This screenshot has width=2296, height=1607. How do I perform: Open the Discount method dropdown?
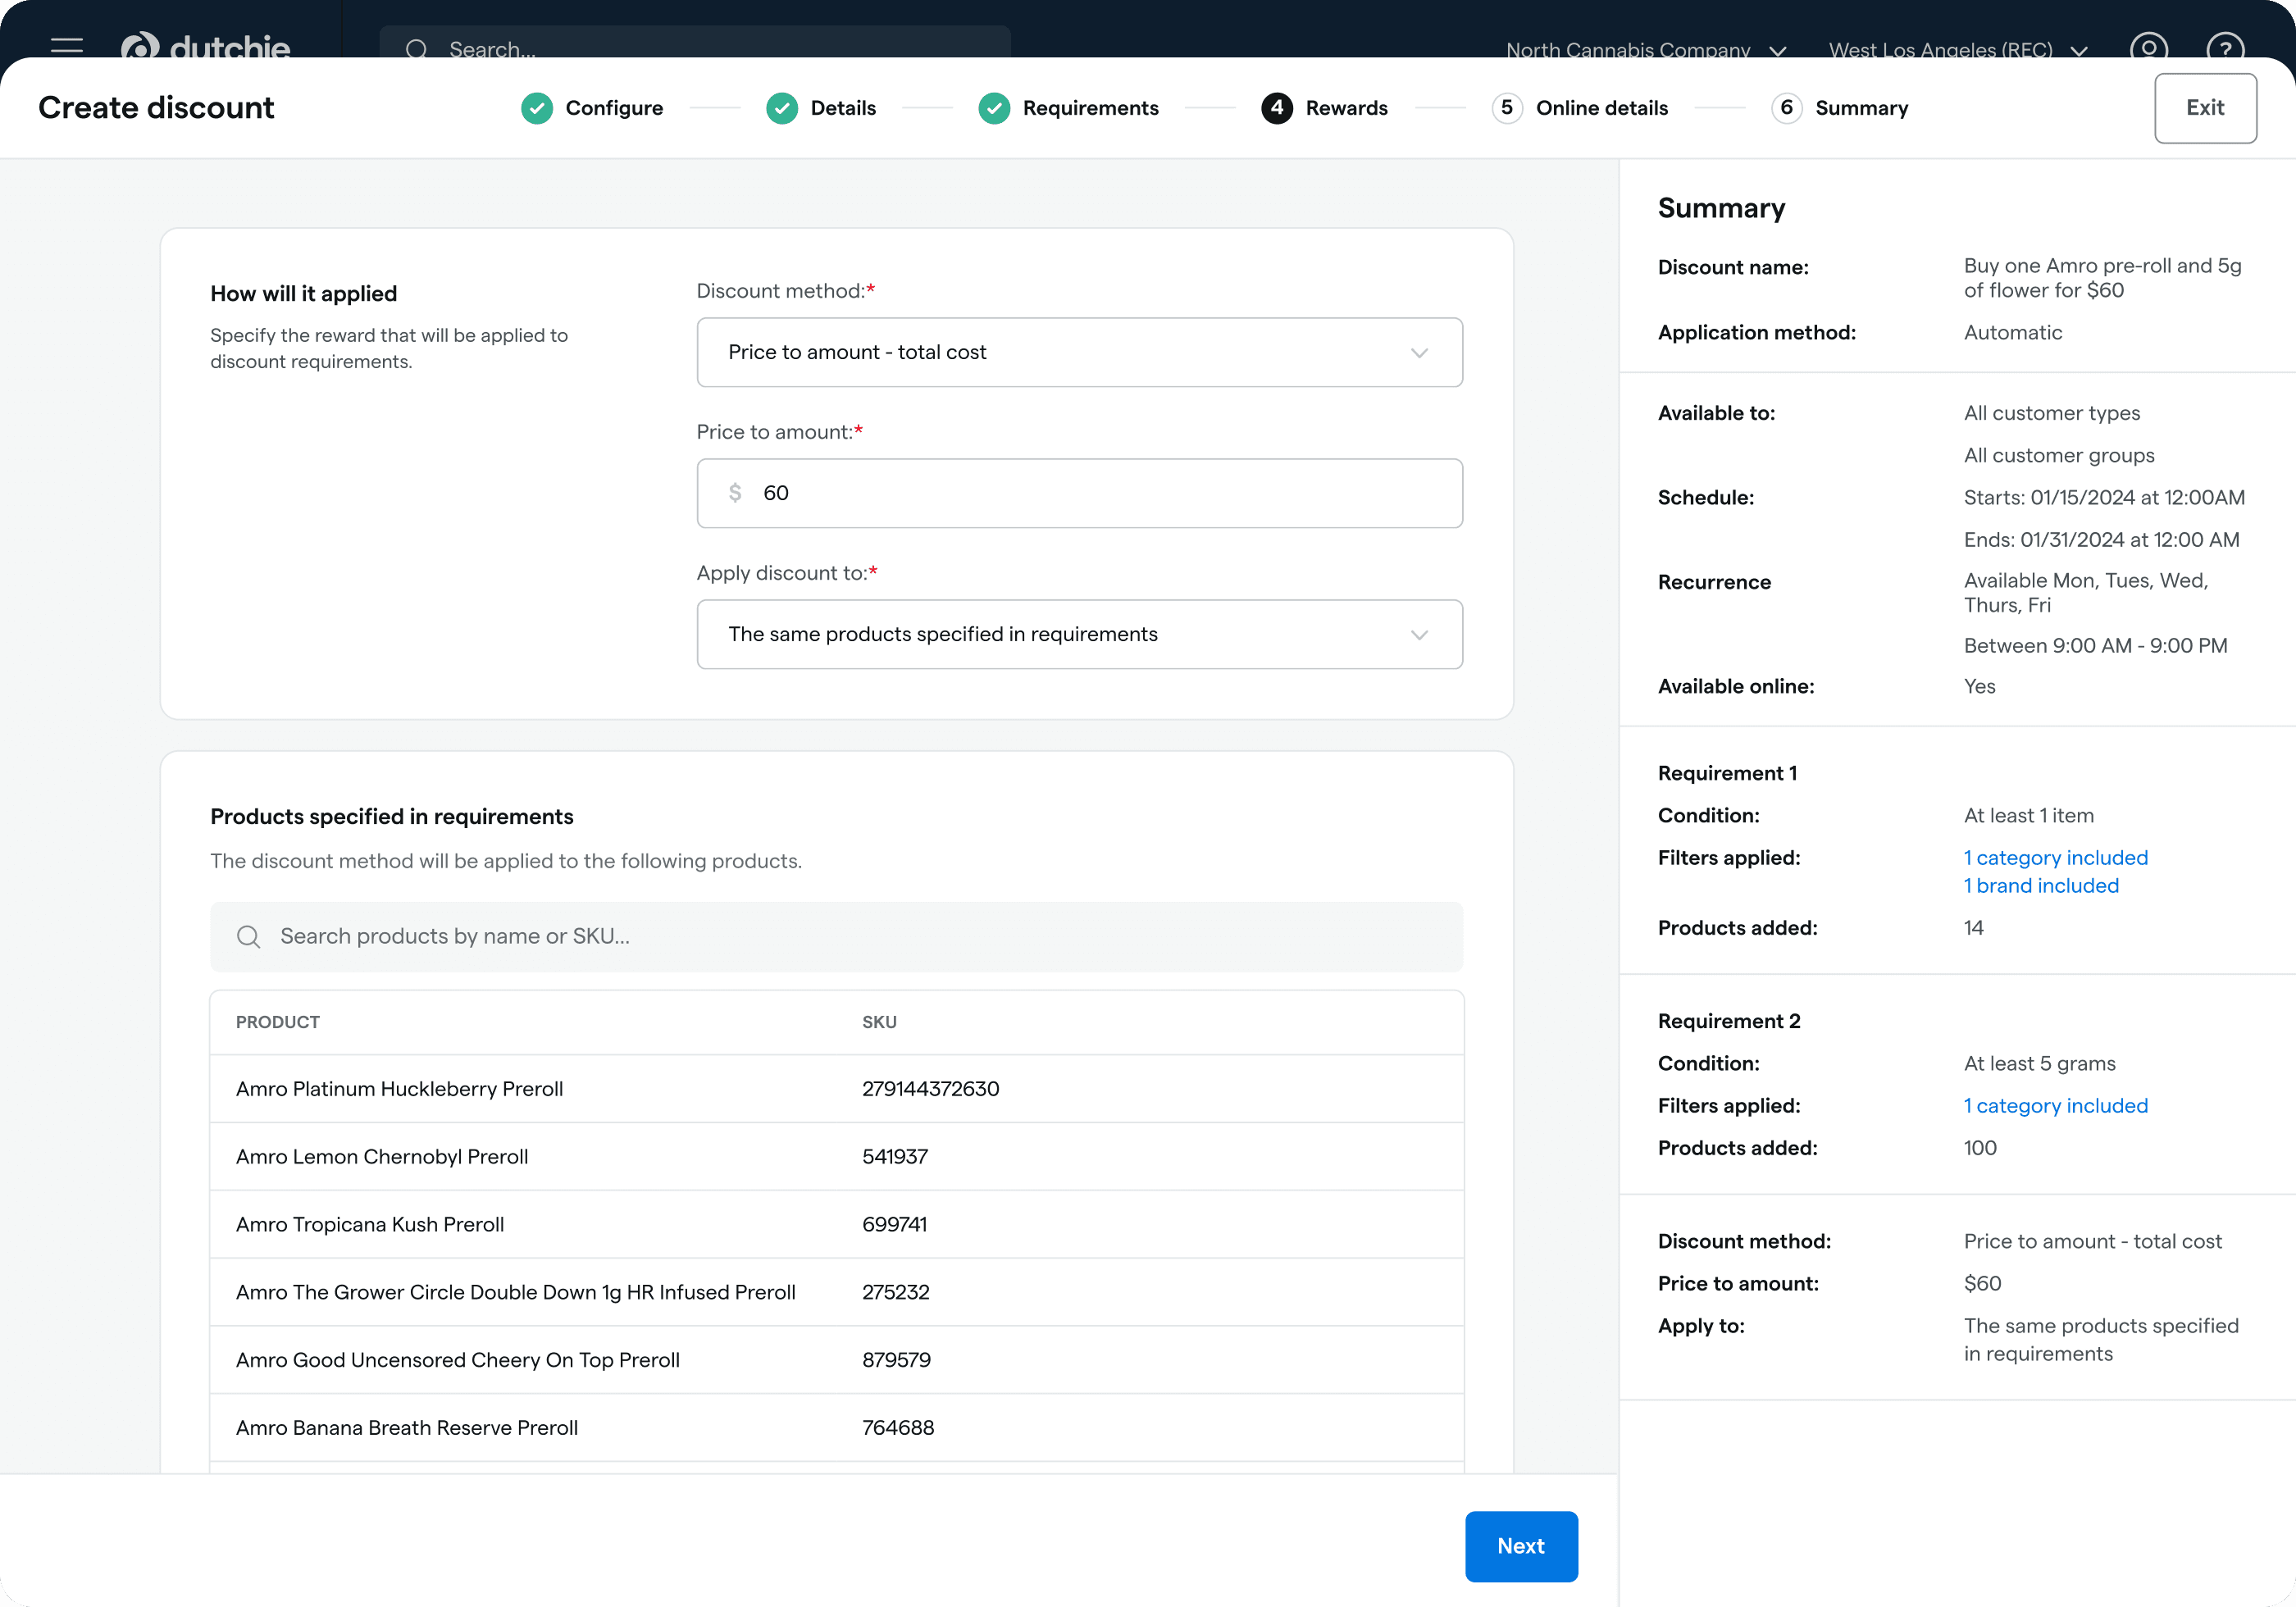click(x=1079, y=352)
